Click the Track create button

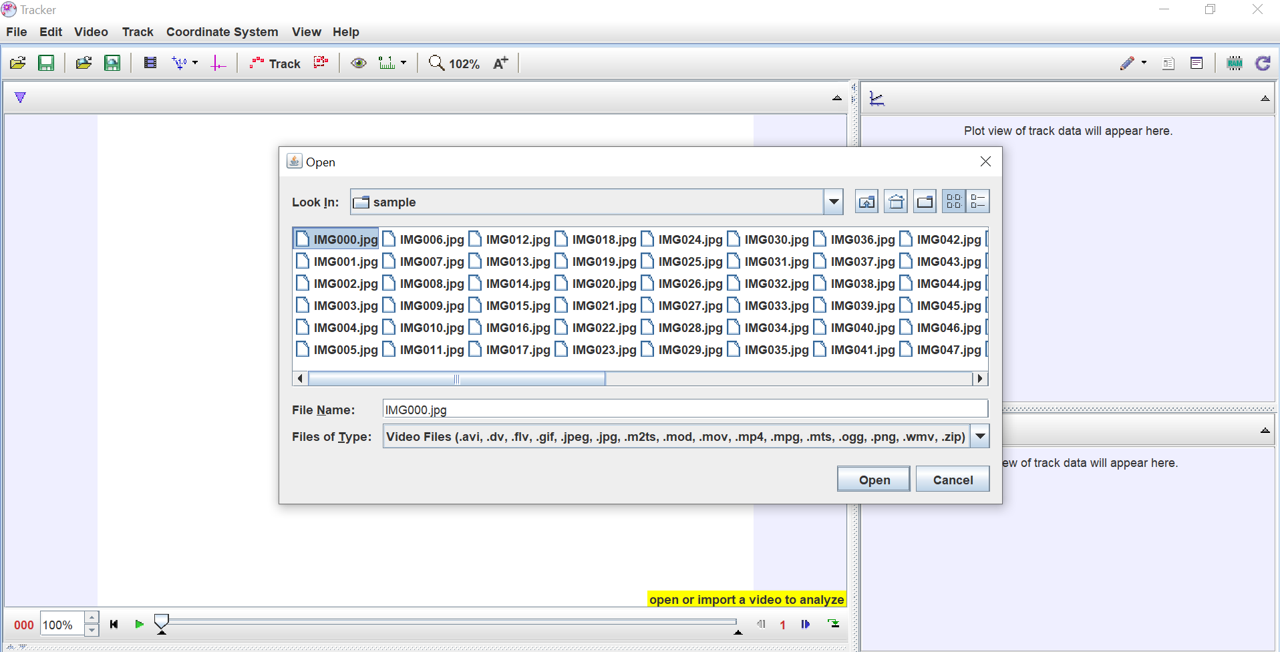[x=275, y=63]
